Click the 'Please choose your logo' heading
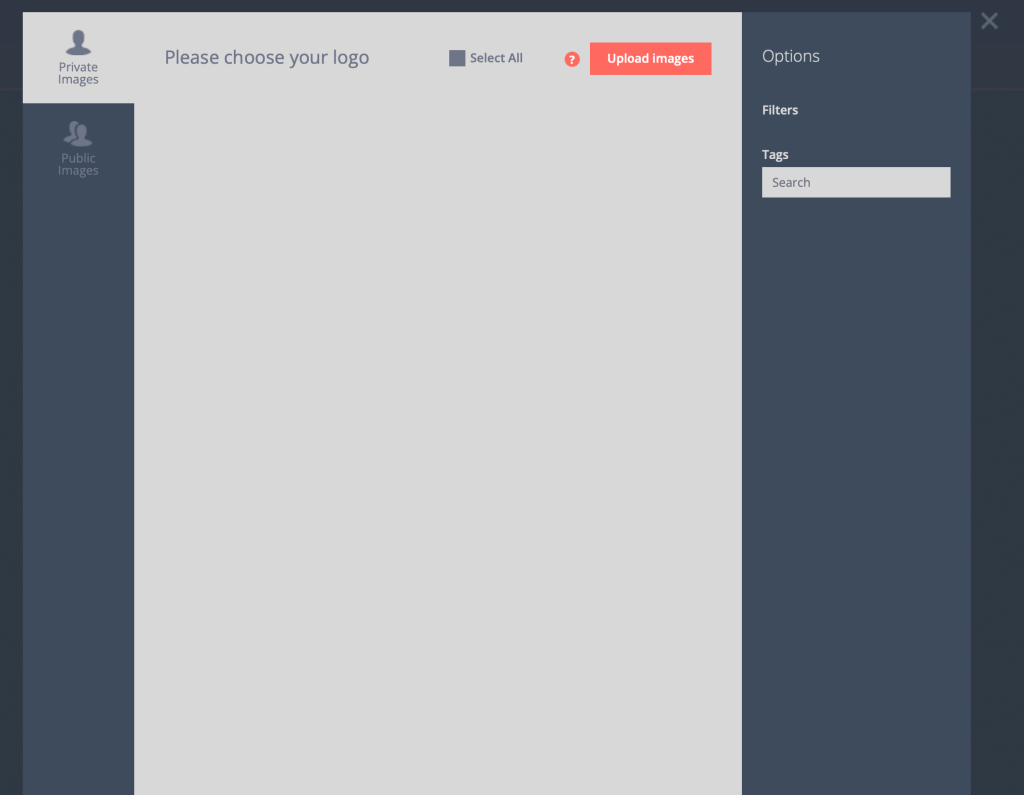1024x795 pixels. coord(266,57)
